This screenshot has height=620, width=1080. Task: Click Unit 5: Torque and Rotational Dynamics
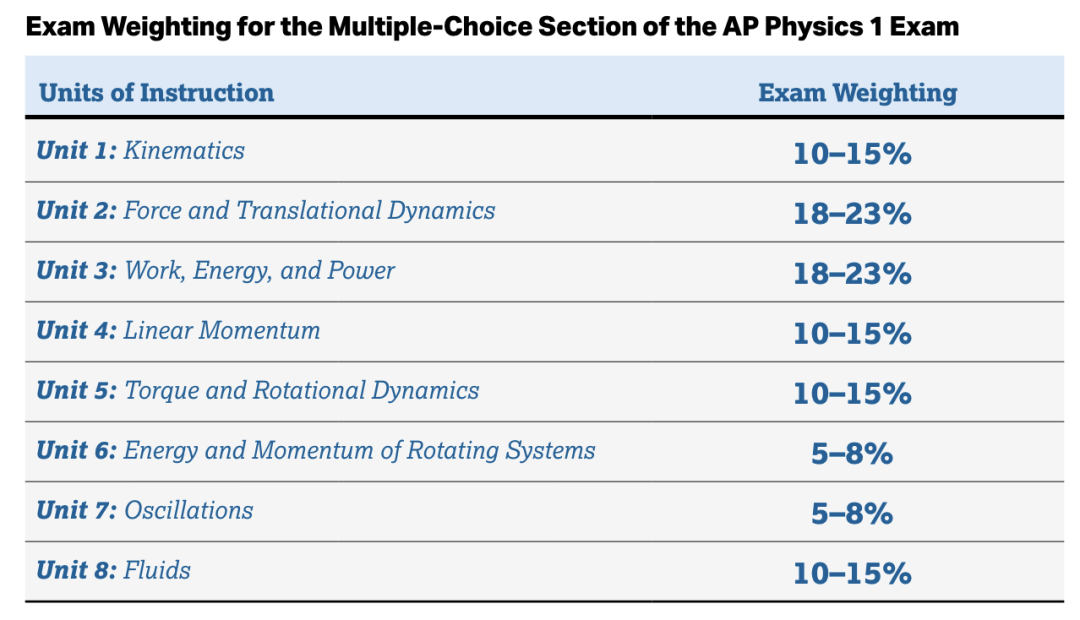pos(258,391)
